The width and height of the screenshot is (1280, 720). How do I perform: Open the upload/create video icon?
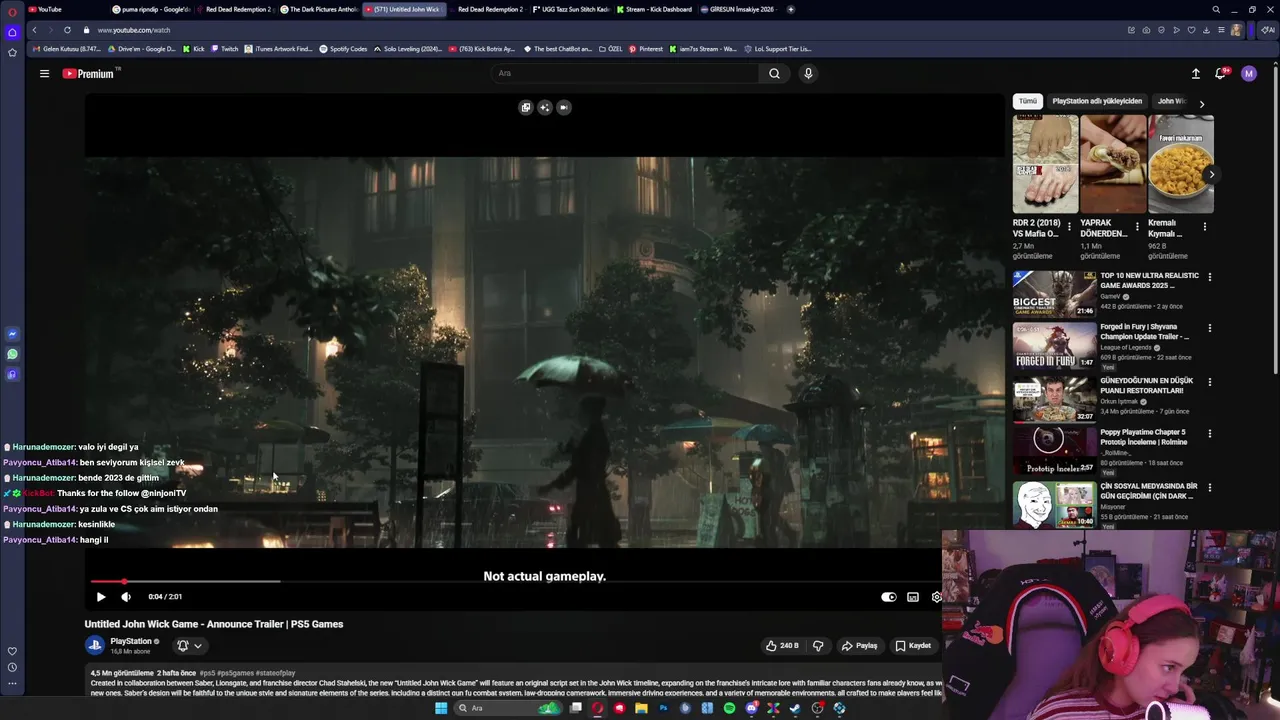pyautogui.click(x=1196, y=73)
